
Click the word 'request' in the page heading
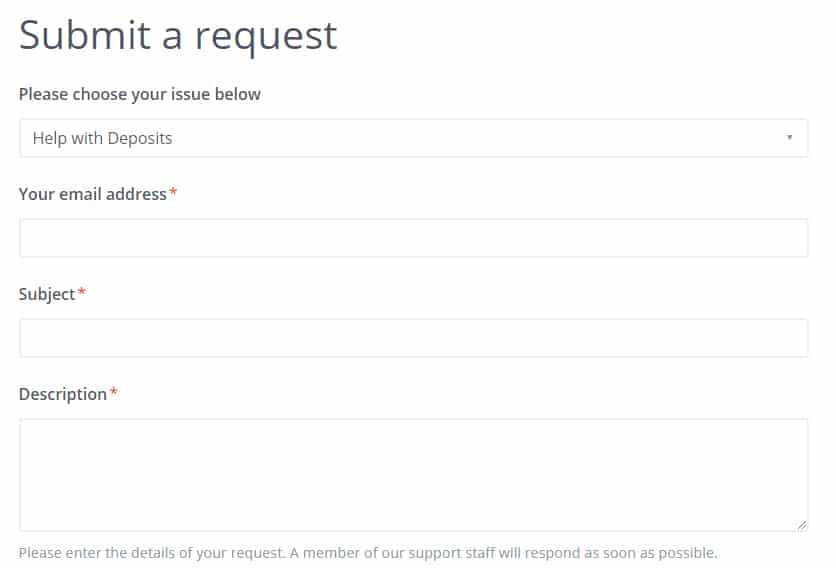[x=266, y=38]
